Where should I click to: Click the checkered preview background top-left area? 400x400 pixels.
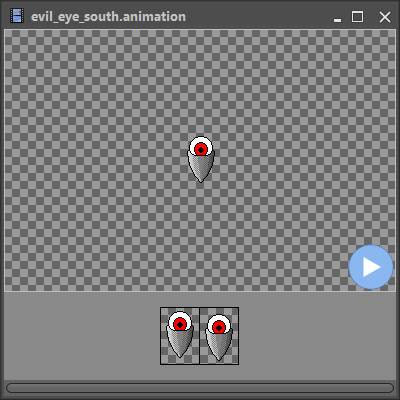[x=50, y=67]
